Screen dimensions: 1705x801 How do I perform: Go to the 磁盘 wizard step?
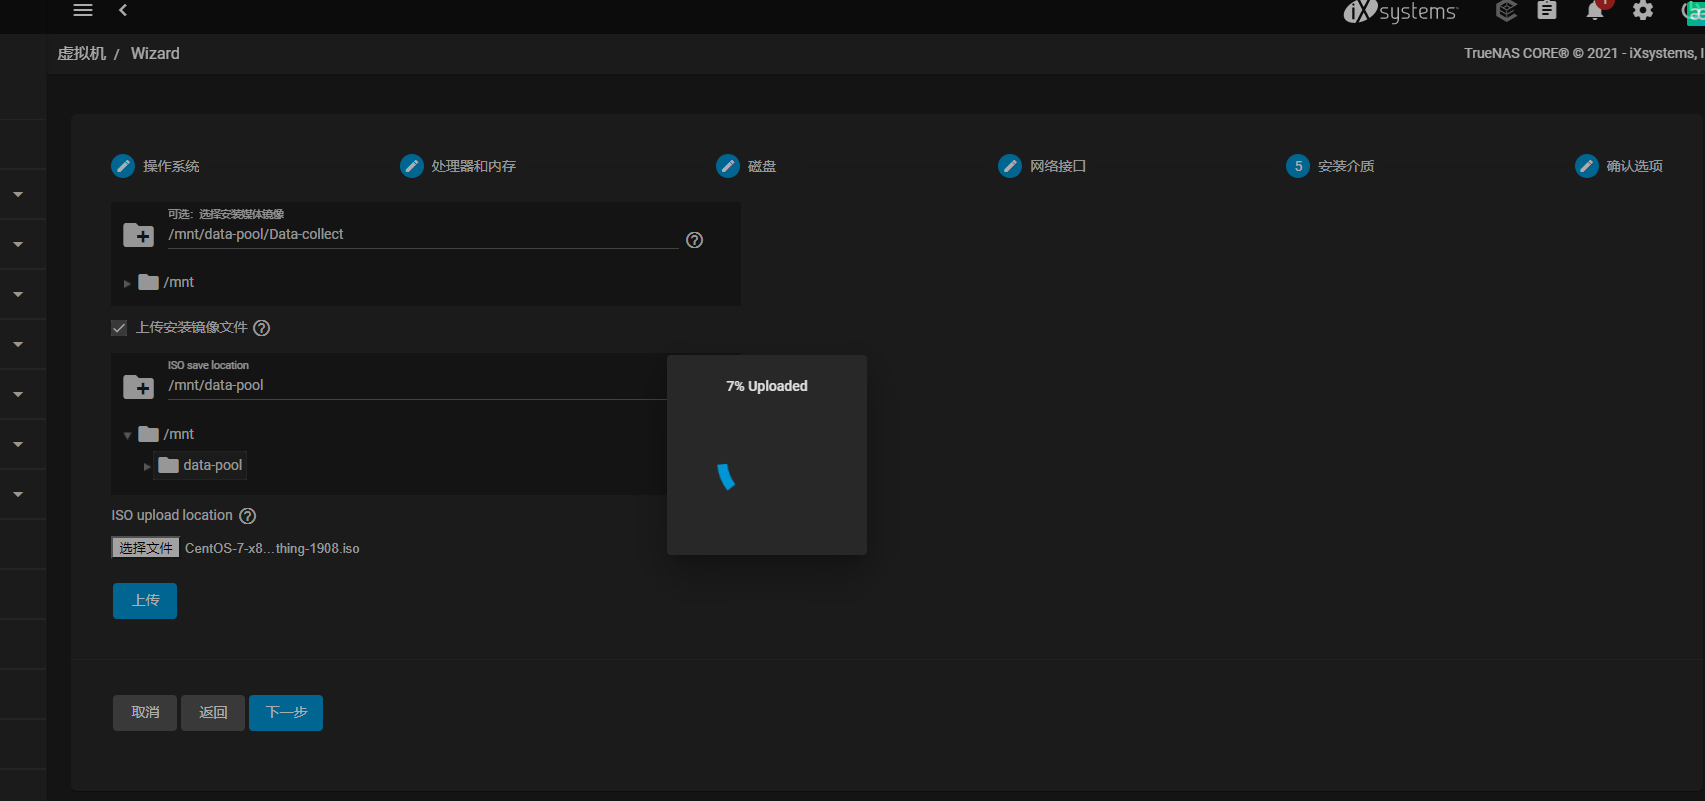click(746, 166)
